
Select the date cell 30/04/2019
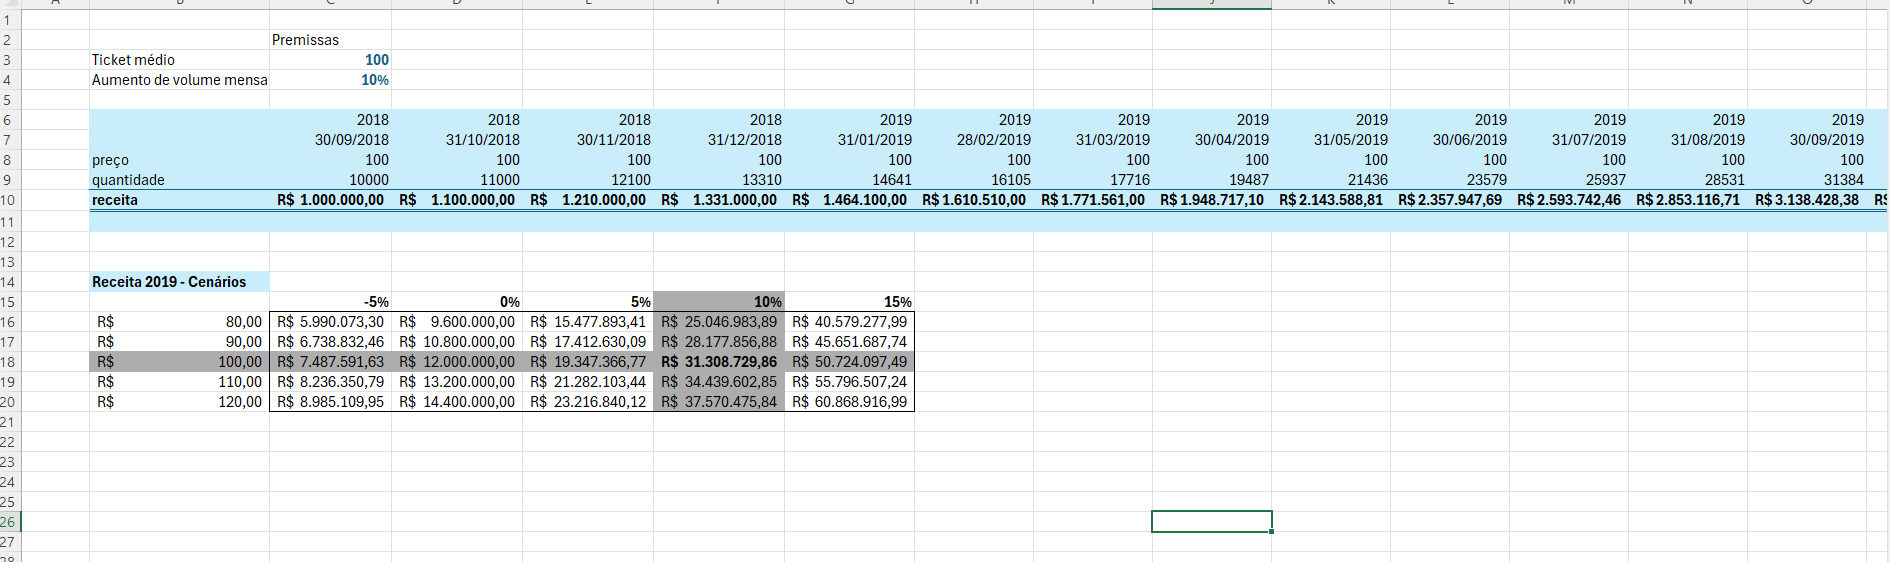point(1212,140)
